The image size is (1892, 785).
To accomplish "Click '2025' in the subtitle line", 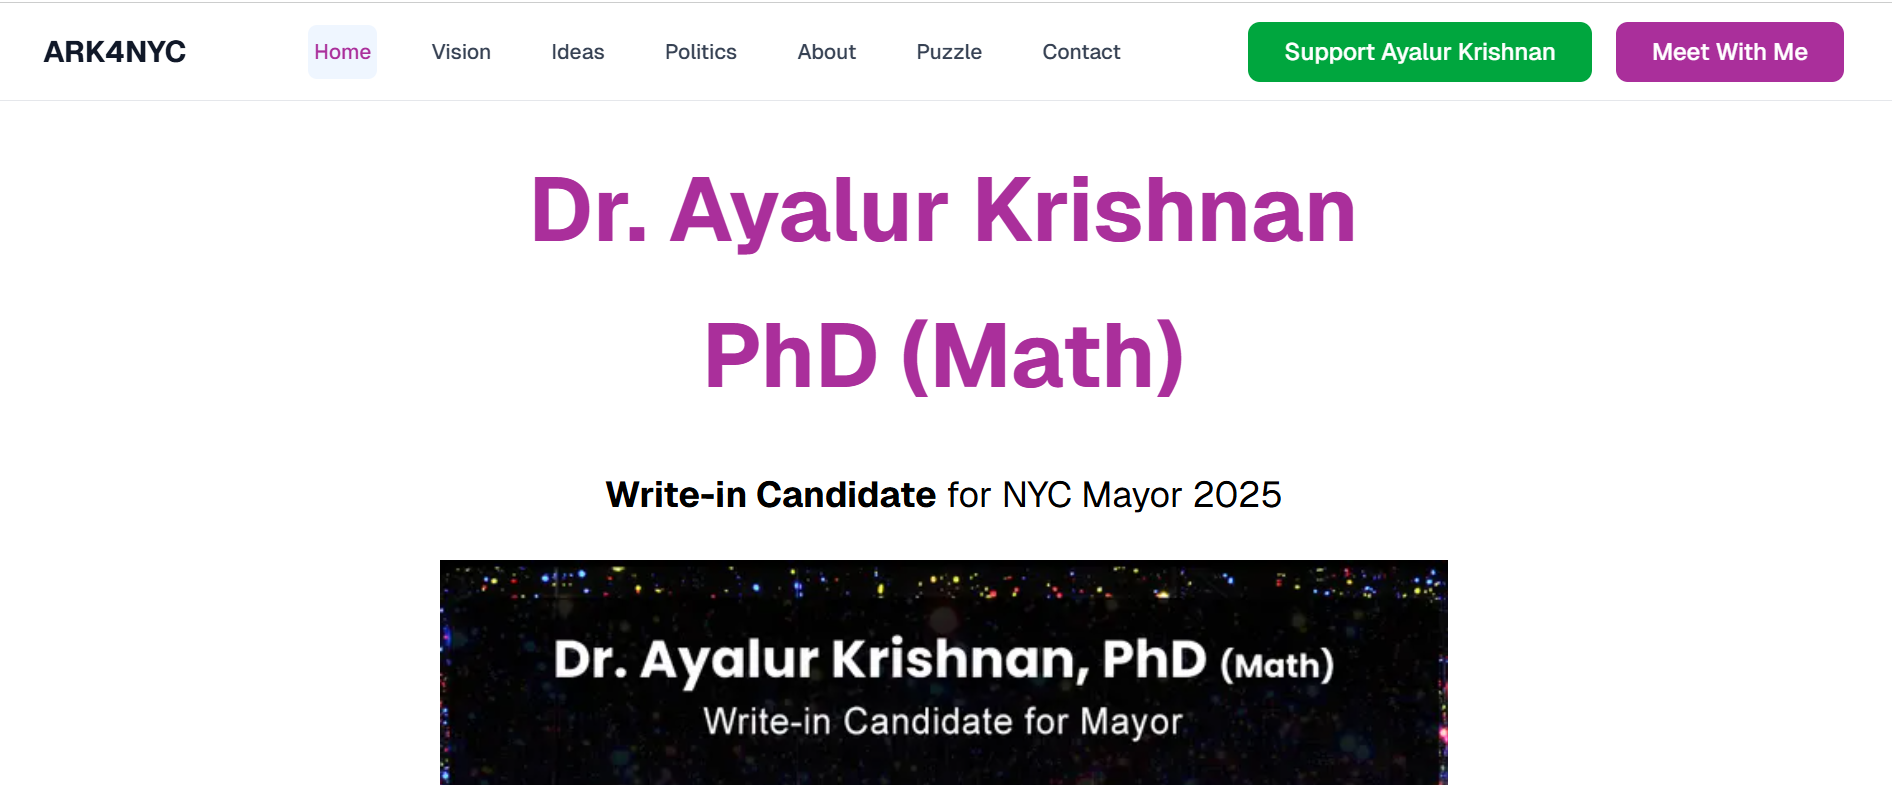I will pos(1237,495).
